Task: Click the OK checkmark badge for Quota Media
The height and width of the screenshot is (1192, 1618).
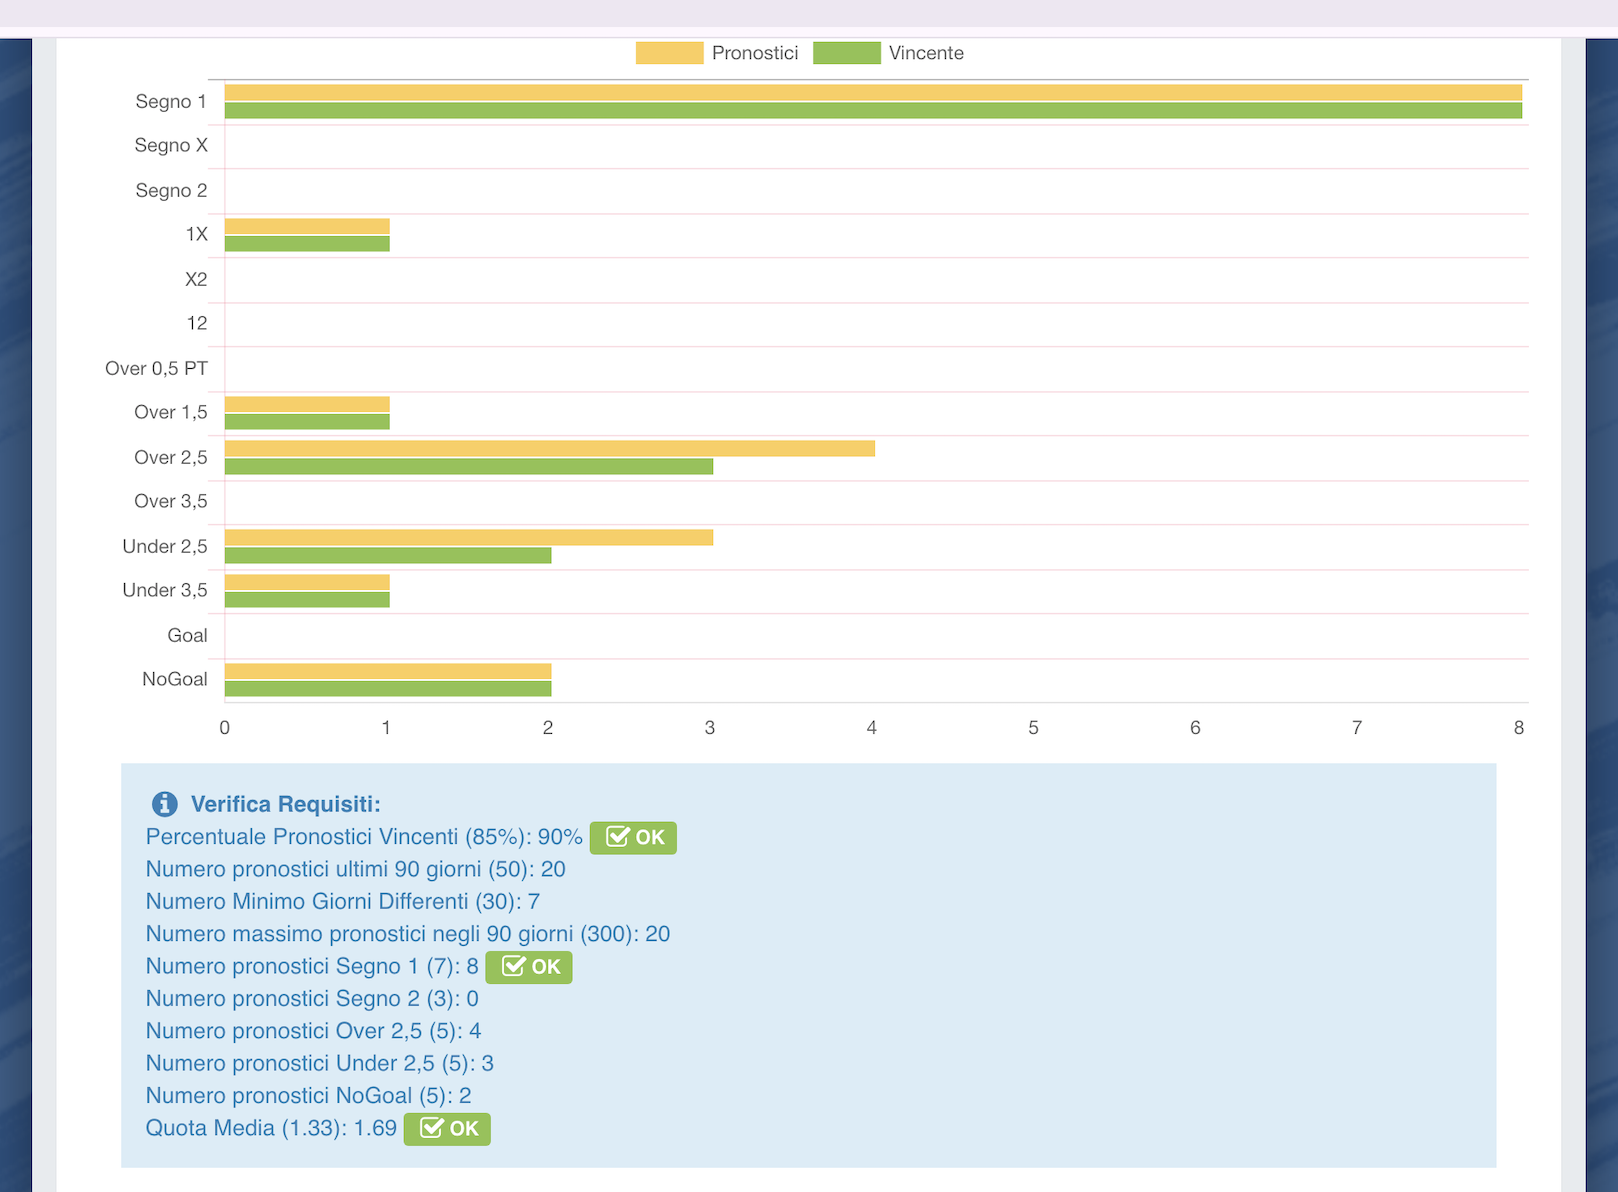Action: [447, 1129]
